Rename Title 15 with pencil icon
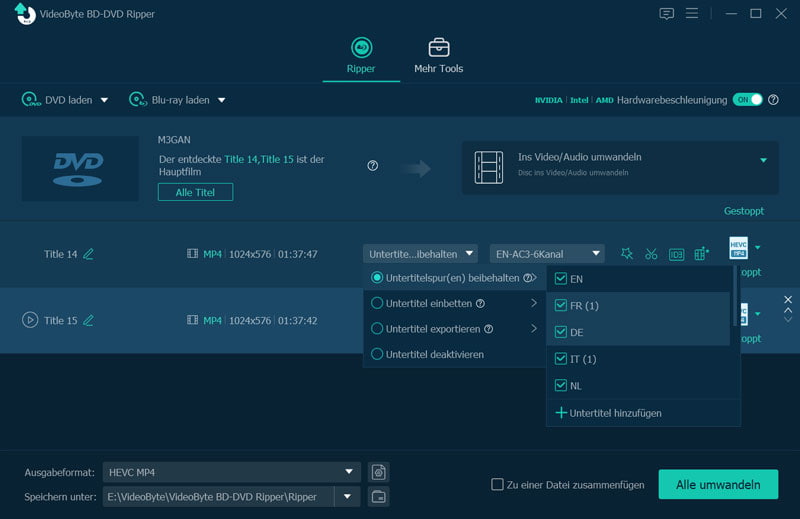Viewport: 800px width, 519px height. coord(88,320)
